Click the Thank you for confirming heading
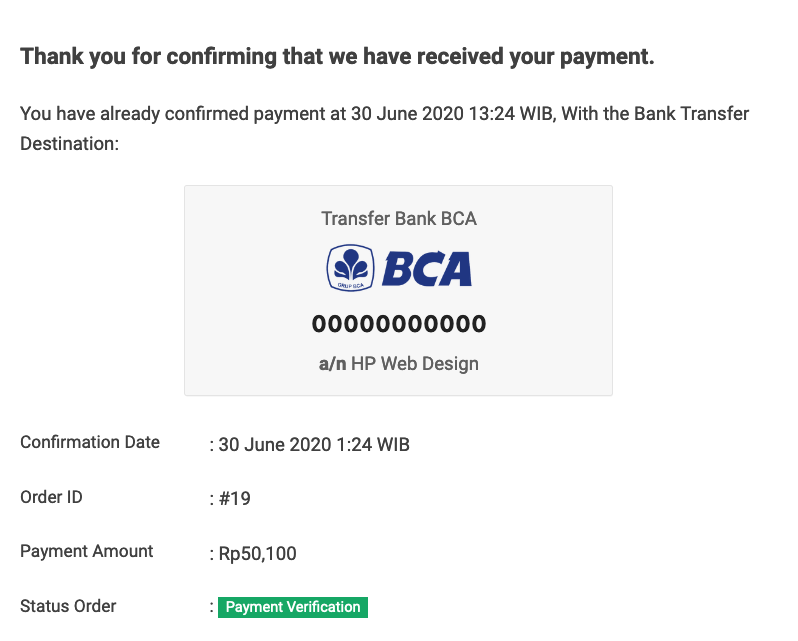The image size is (798, 641). point(337,56)
